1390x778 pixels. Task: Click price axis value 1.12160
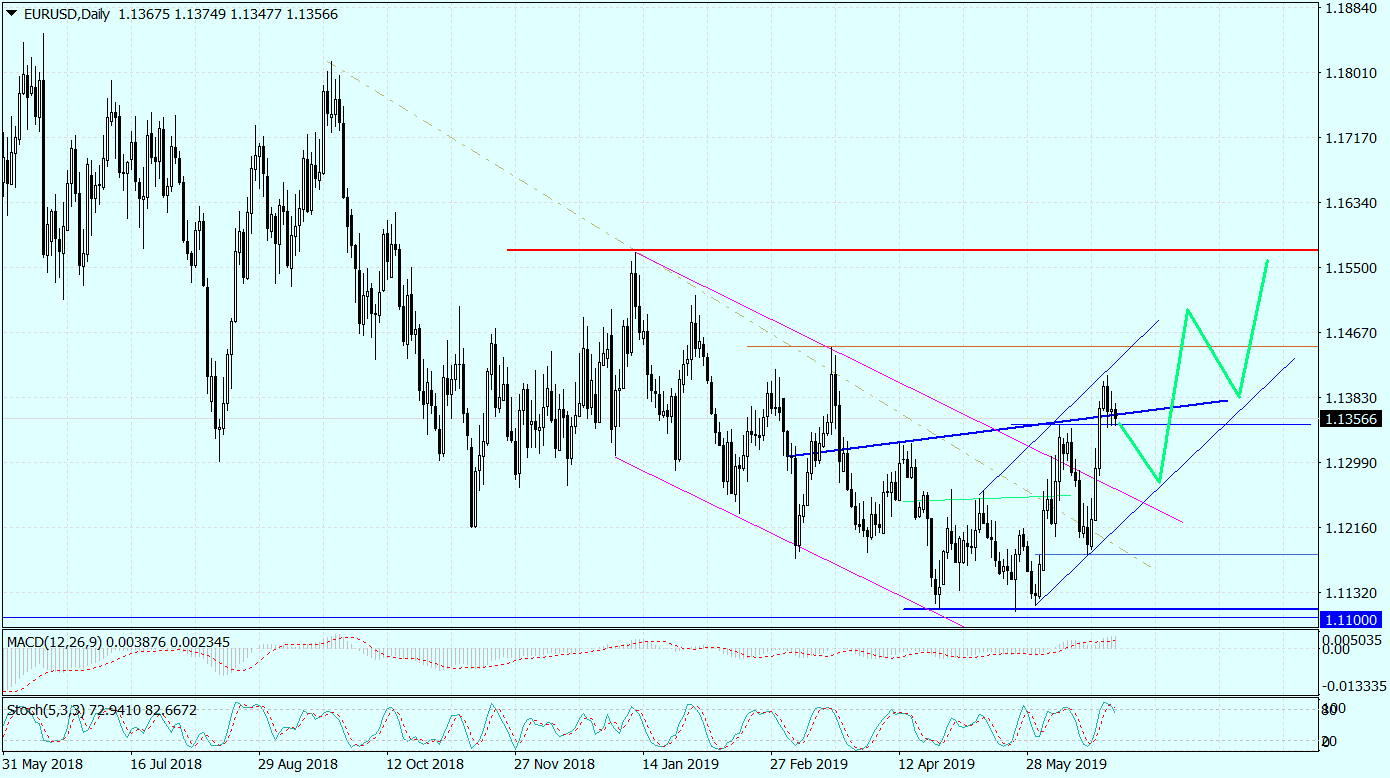[x=1353, y=528]
